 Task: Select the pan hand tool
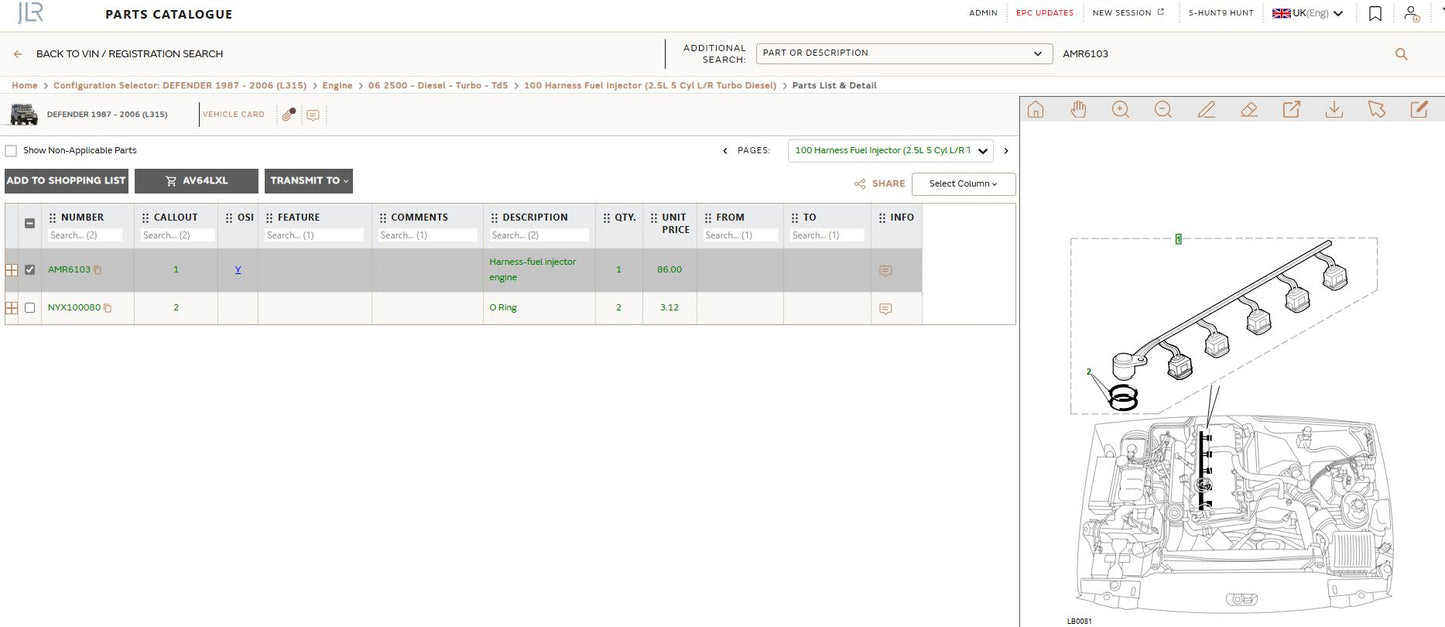pos(1078,109)
